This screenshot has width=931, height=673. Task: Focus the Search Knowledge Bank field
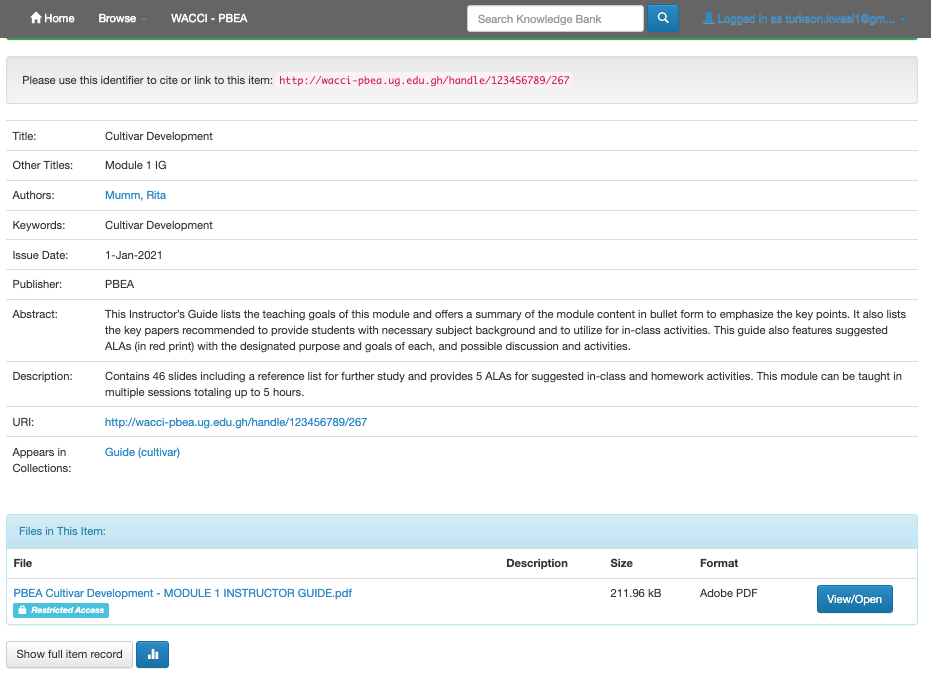tap(555, 18)
